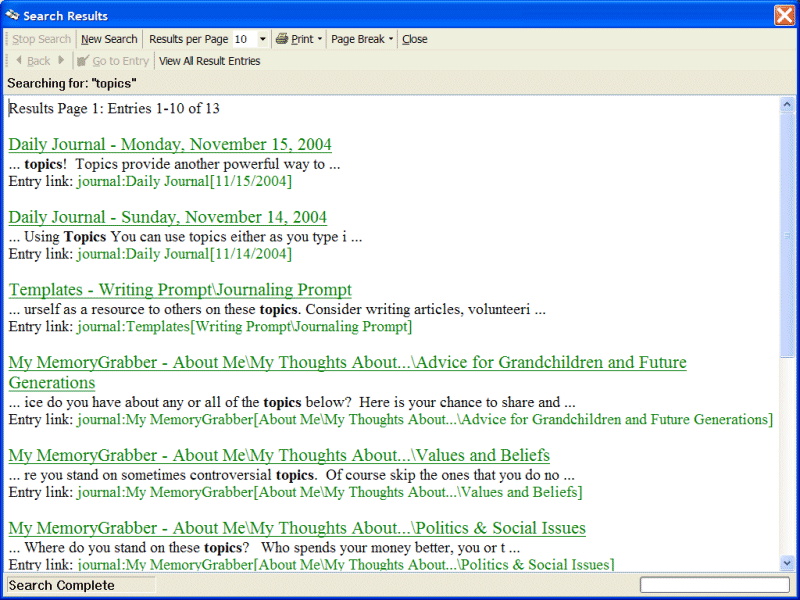
Task: Expand the Page Break dropdown arrow
Action: 391,39
